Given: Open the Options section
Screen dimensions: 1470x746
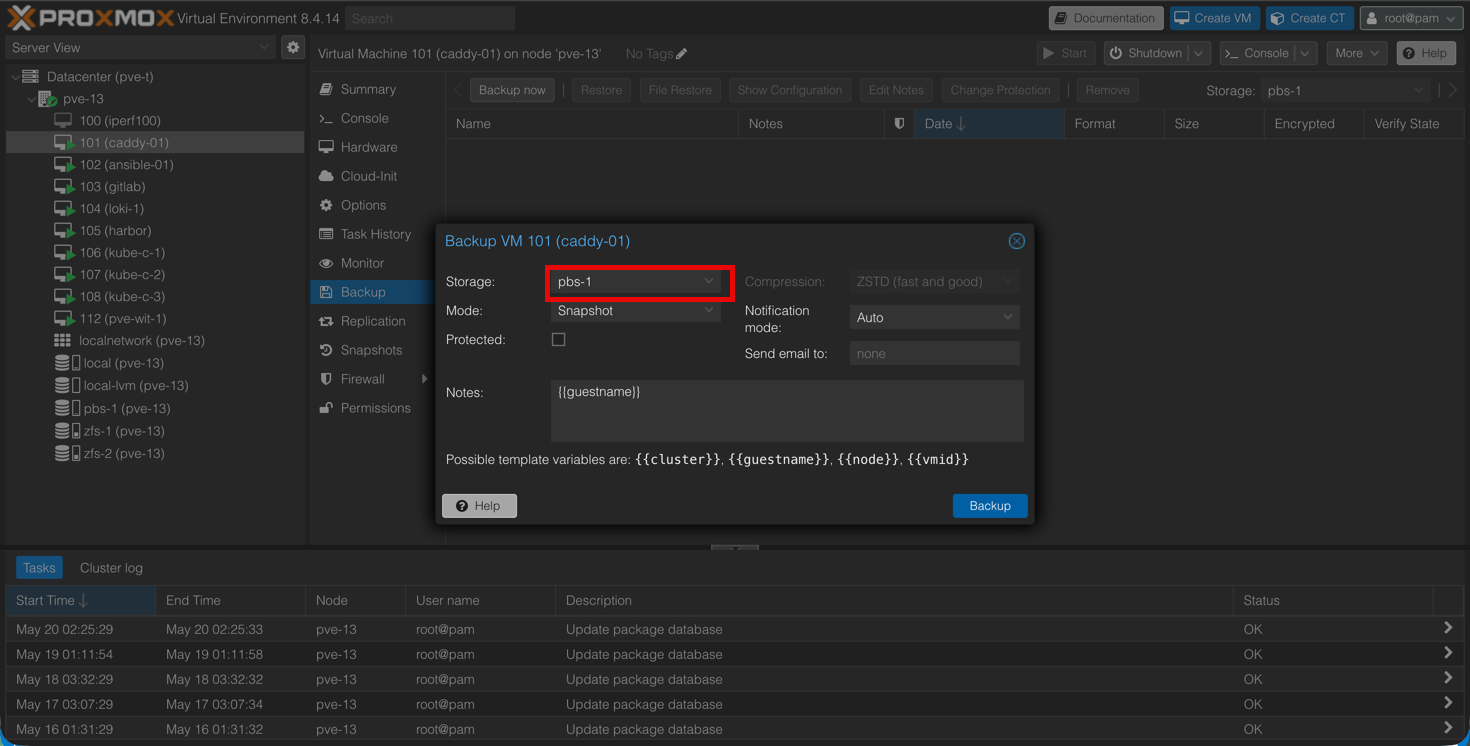Looking at the screenshot, I should pyautogui.click(x=363, y=205).
